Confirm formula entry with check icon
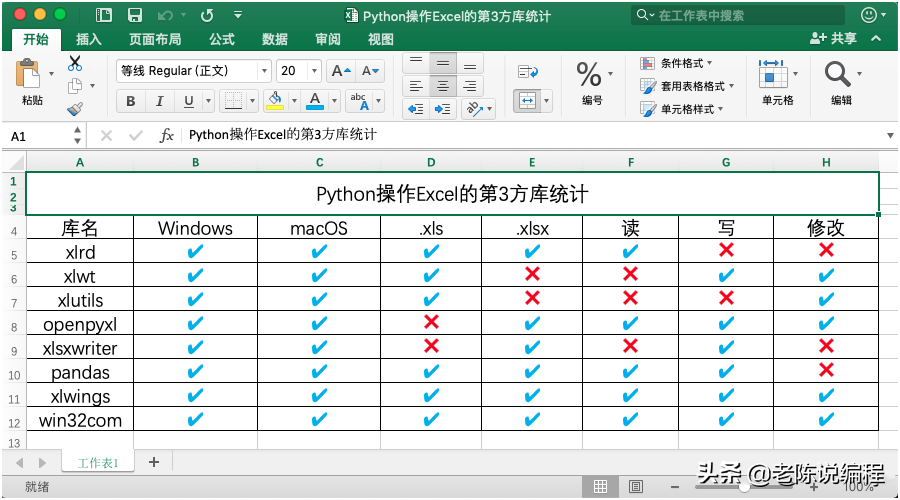Viewport: 900px width, 500px height. (136, 135)
